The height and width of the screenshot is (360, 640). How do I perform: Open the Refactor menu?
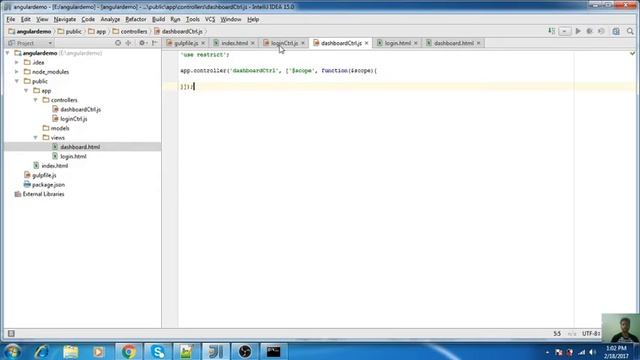point(136,19)
